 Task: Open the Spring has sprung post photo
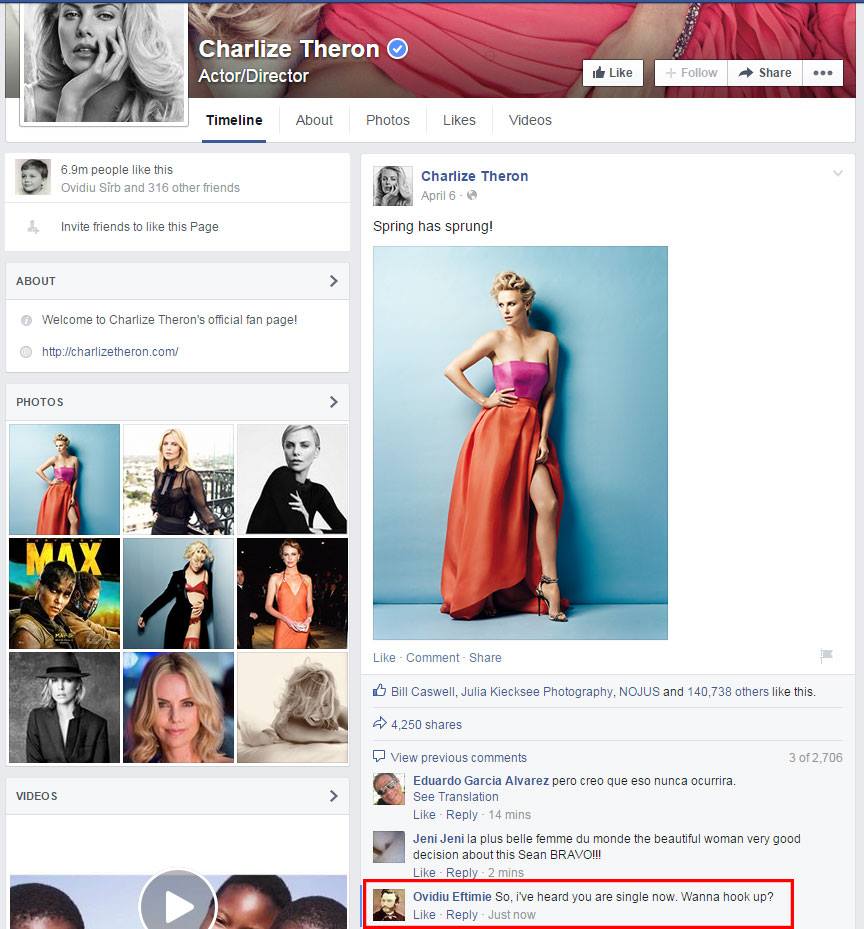pos(520,443)
